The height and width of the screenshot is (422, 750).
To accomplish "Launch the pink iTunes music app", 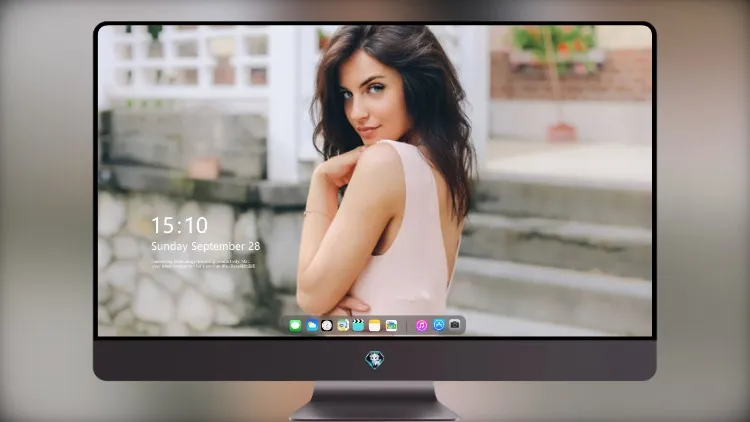I will click(x=421, y=325).
